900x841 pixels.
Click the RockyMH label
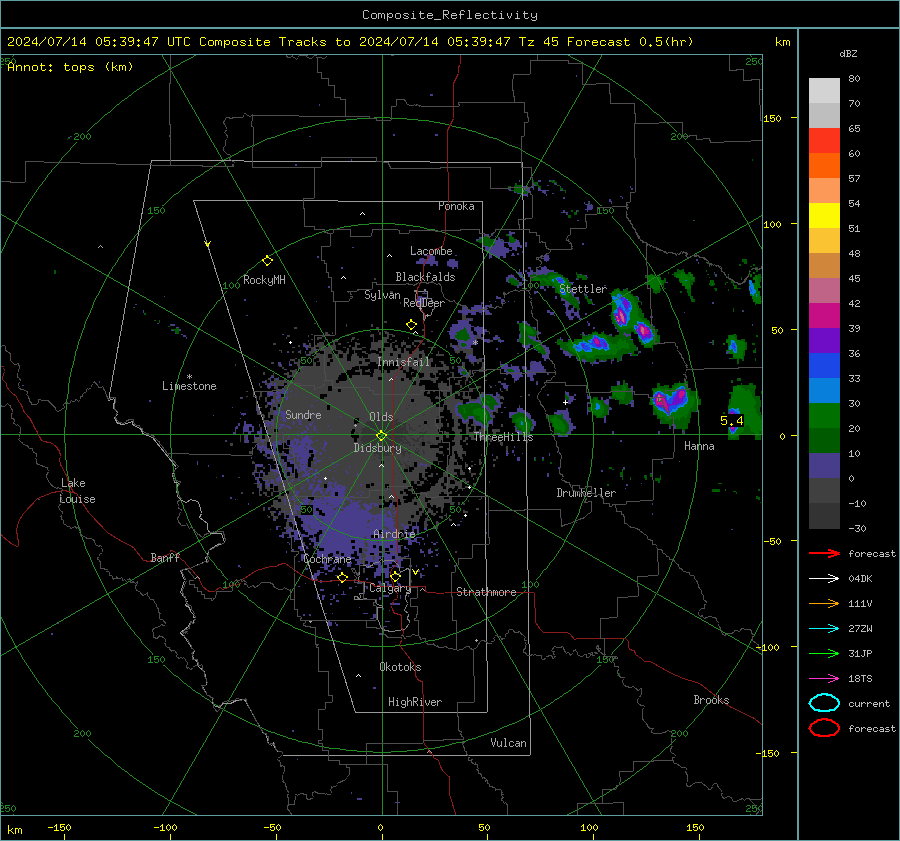coord(264,280)
